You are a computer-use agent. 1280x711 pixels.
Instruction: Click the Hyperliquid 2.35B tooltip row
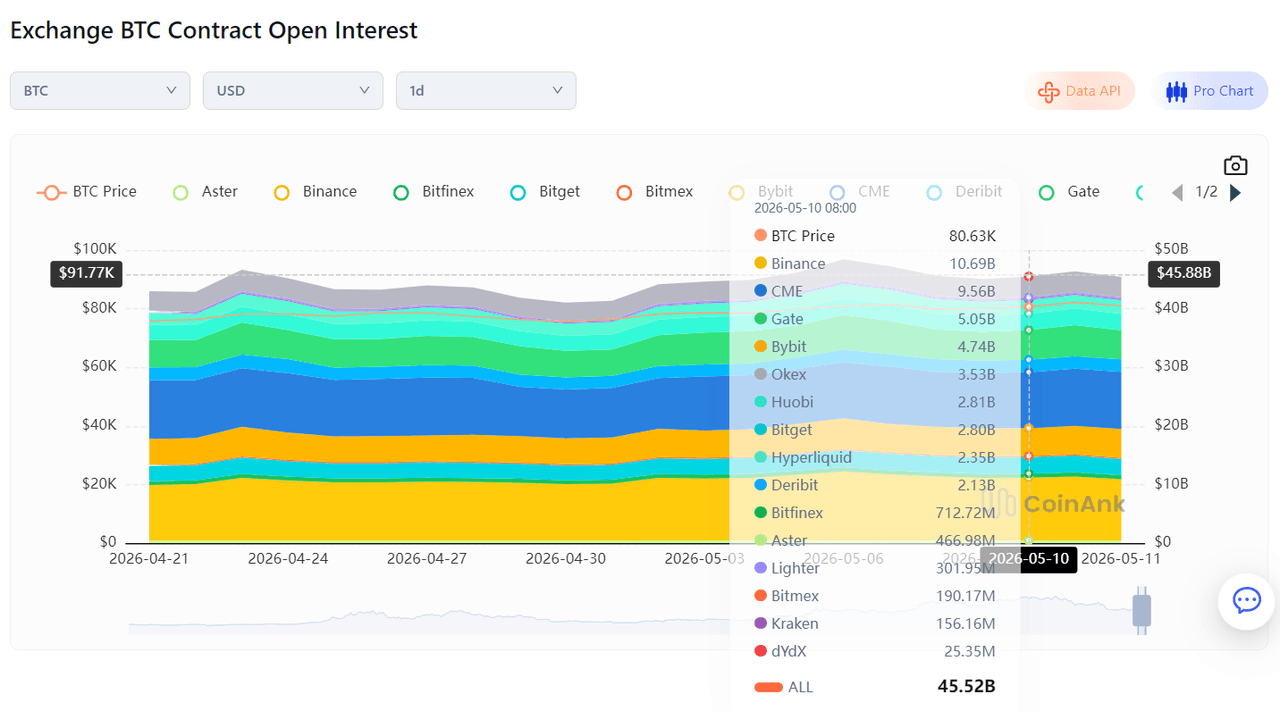click(875, 458)
